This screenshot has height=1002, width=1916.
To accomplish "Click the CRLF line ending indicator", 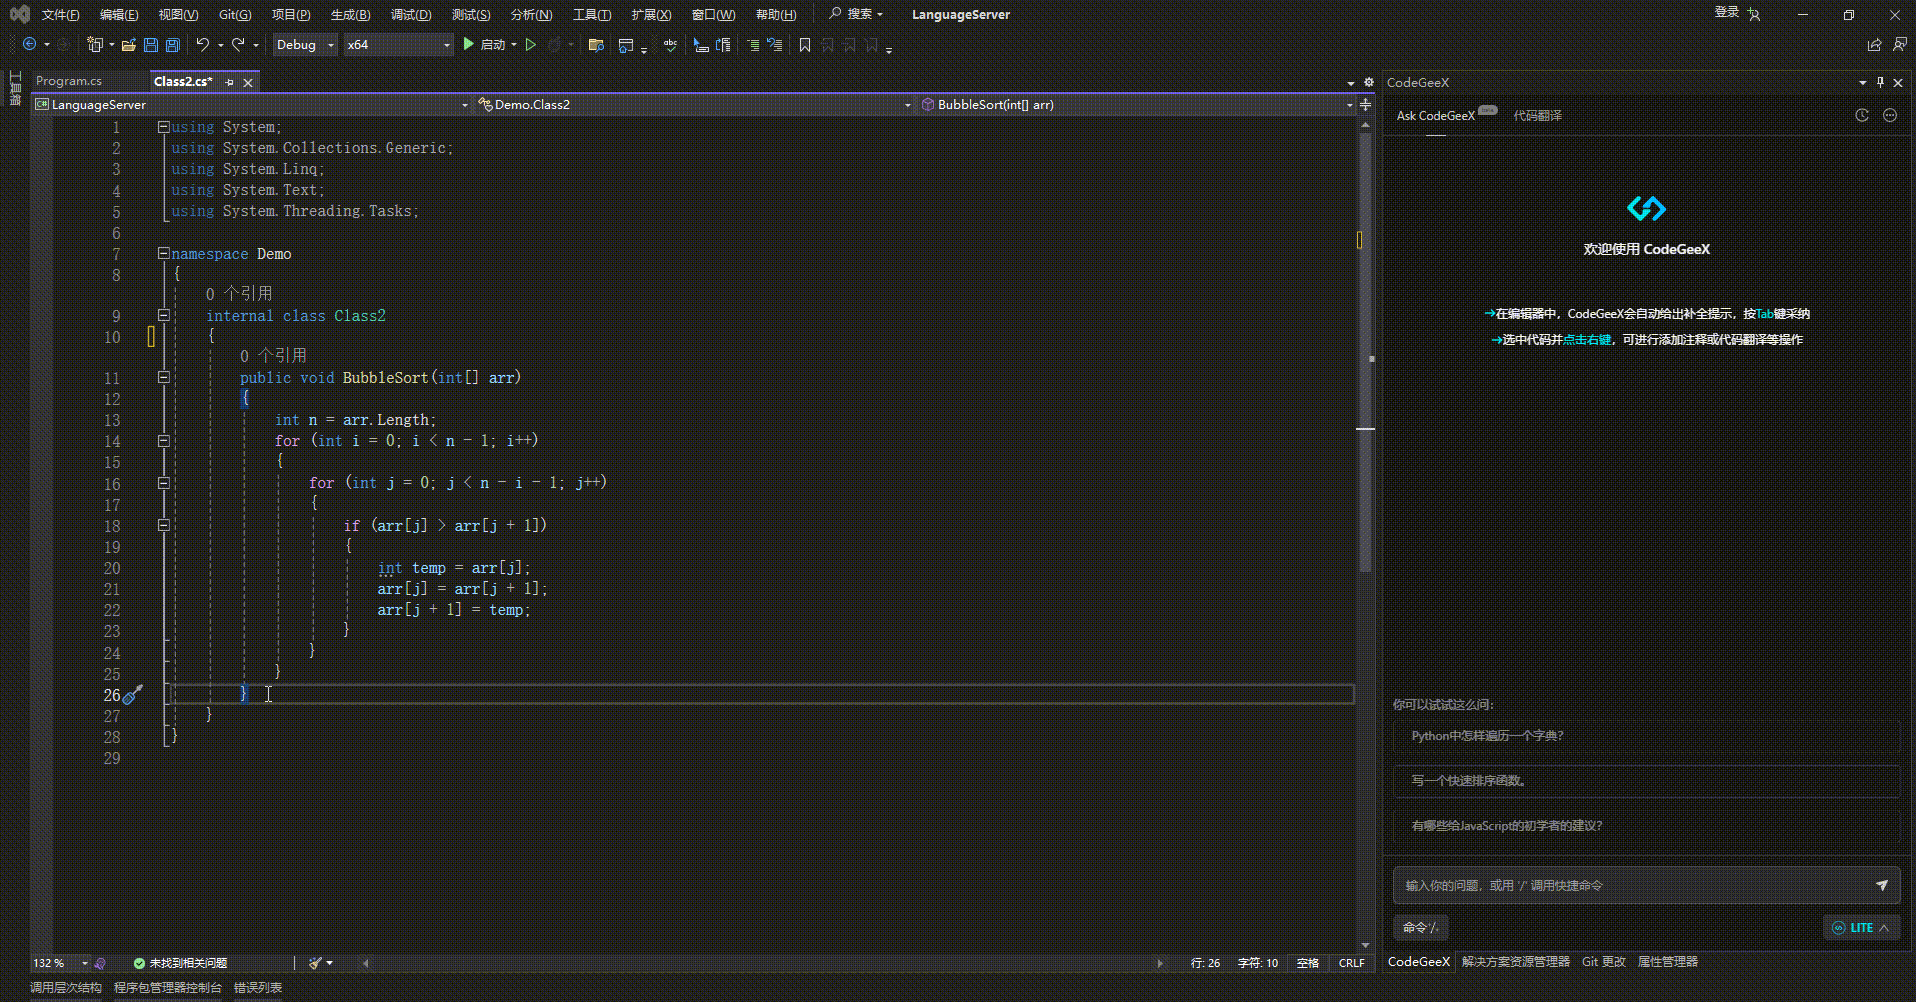I will click(1351, 963).
